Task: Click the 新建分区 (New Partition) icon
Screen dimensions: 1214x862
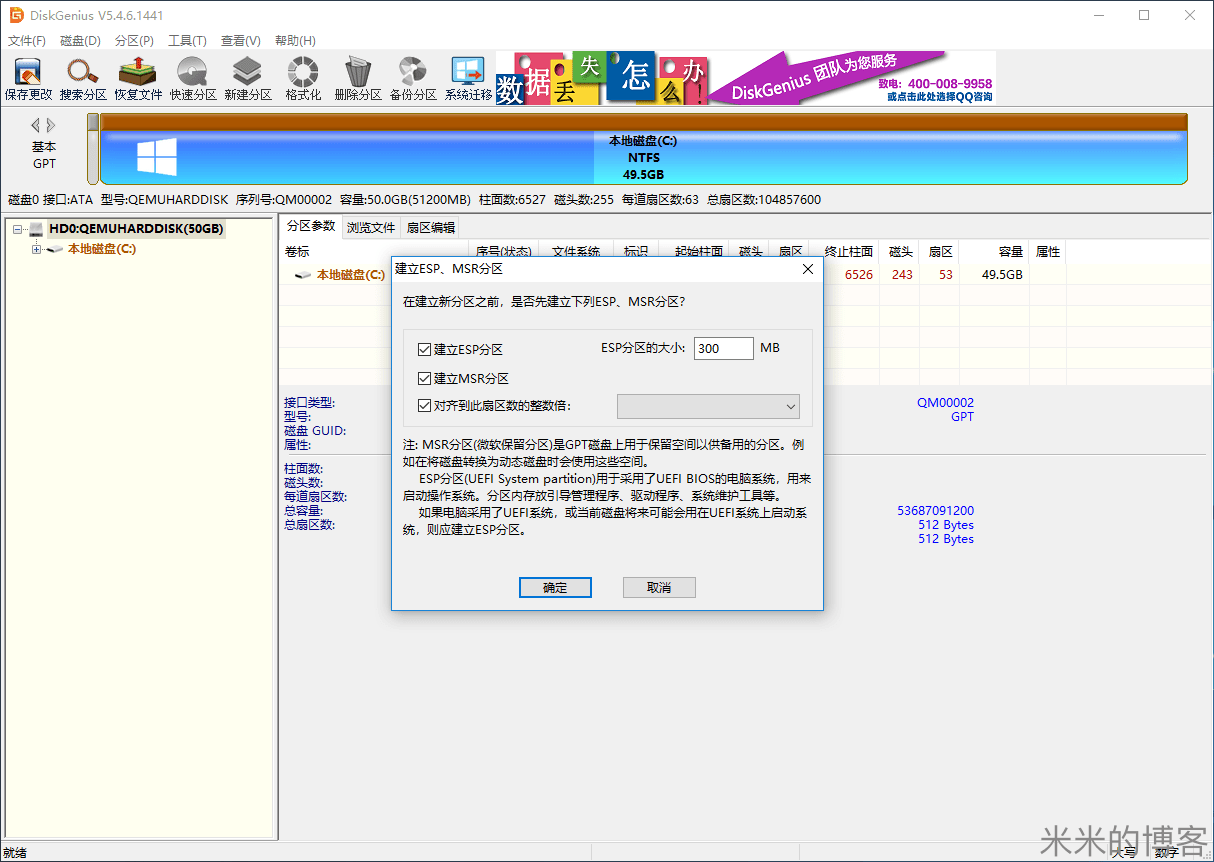Action: click(x=247, y=77)
